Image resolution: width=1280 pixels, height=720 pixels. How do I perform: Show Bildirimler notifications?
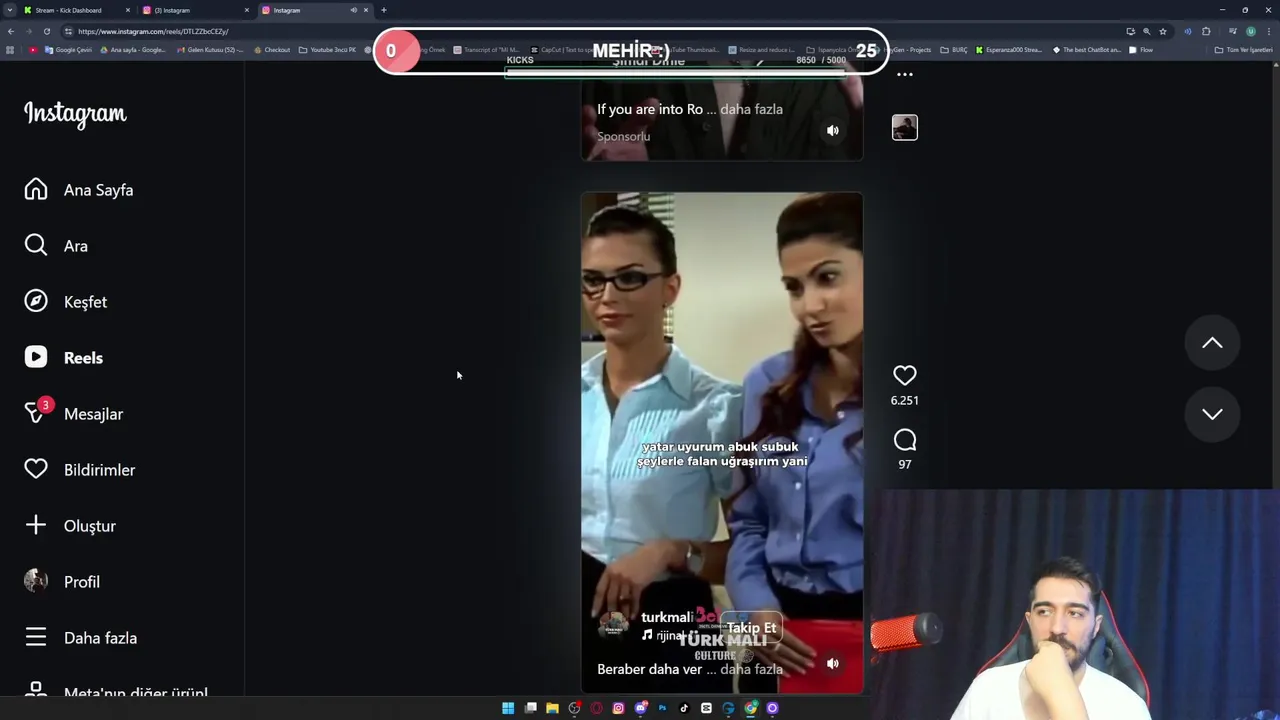(80, 470)
